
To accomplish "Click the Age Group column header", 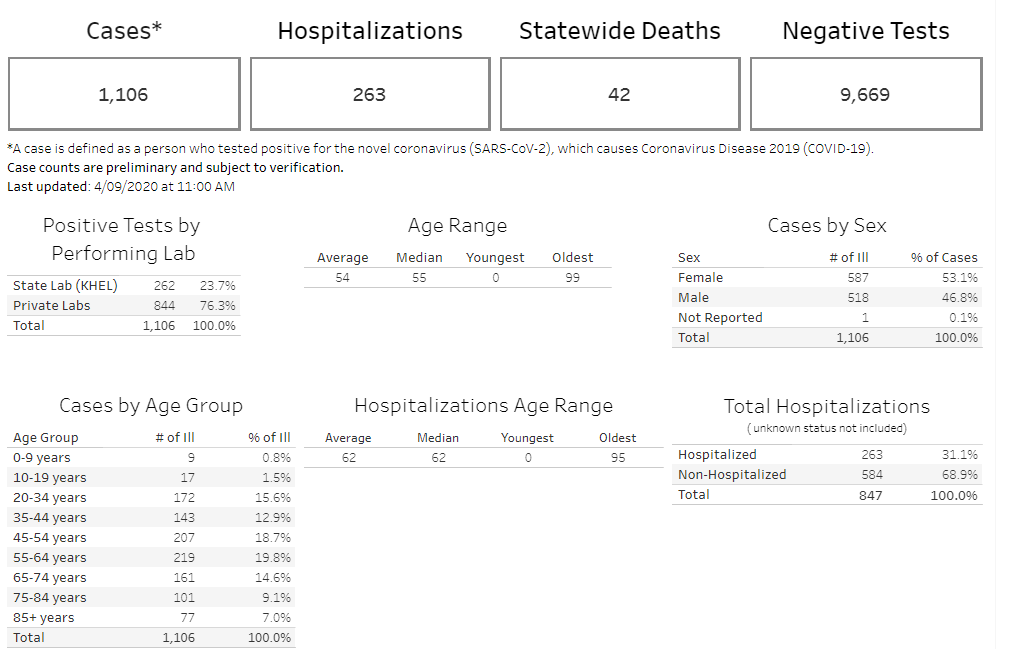I will coord(45,437).
